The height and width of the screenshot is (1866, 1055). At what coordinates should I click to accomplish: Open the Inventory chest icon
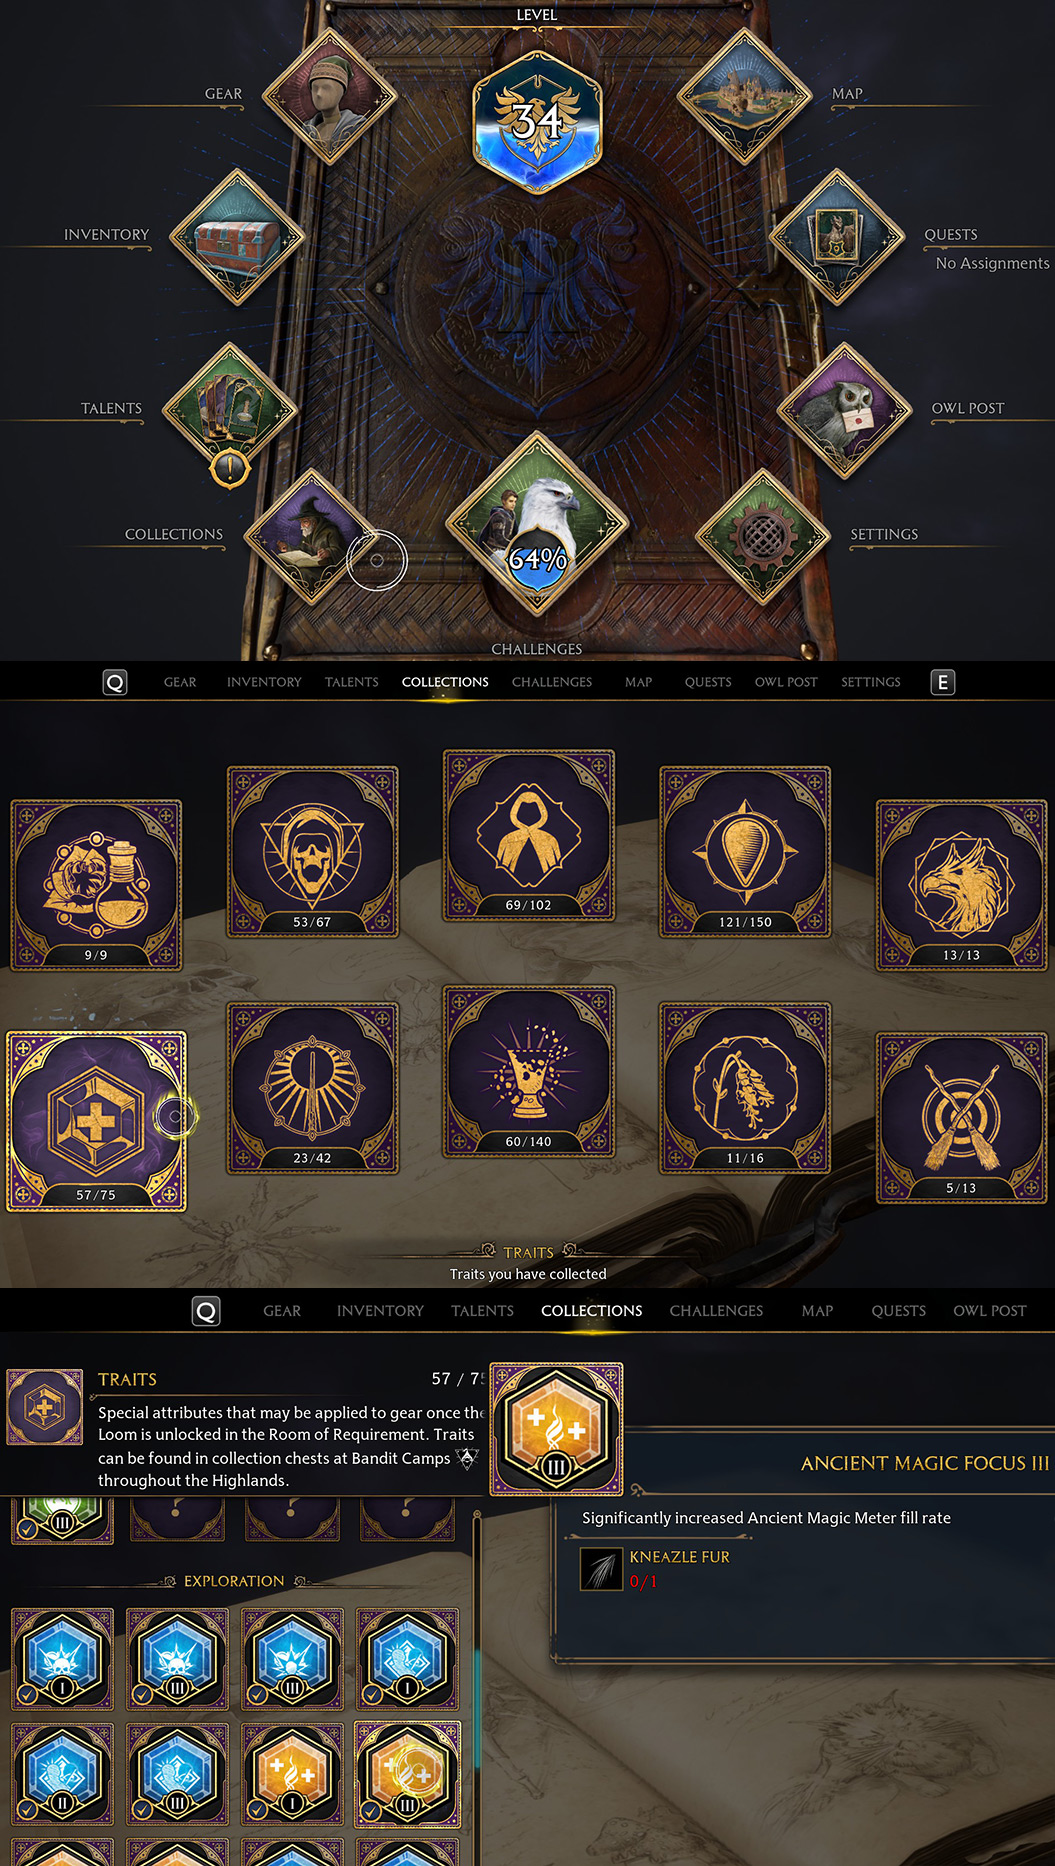[x=237, y=237]
